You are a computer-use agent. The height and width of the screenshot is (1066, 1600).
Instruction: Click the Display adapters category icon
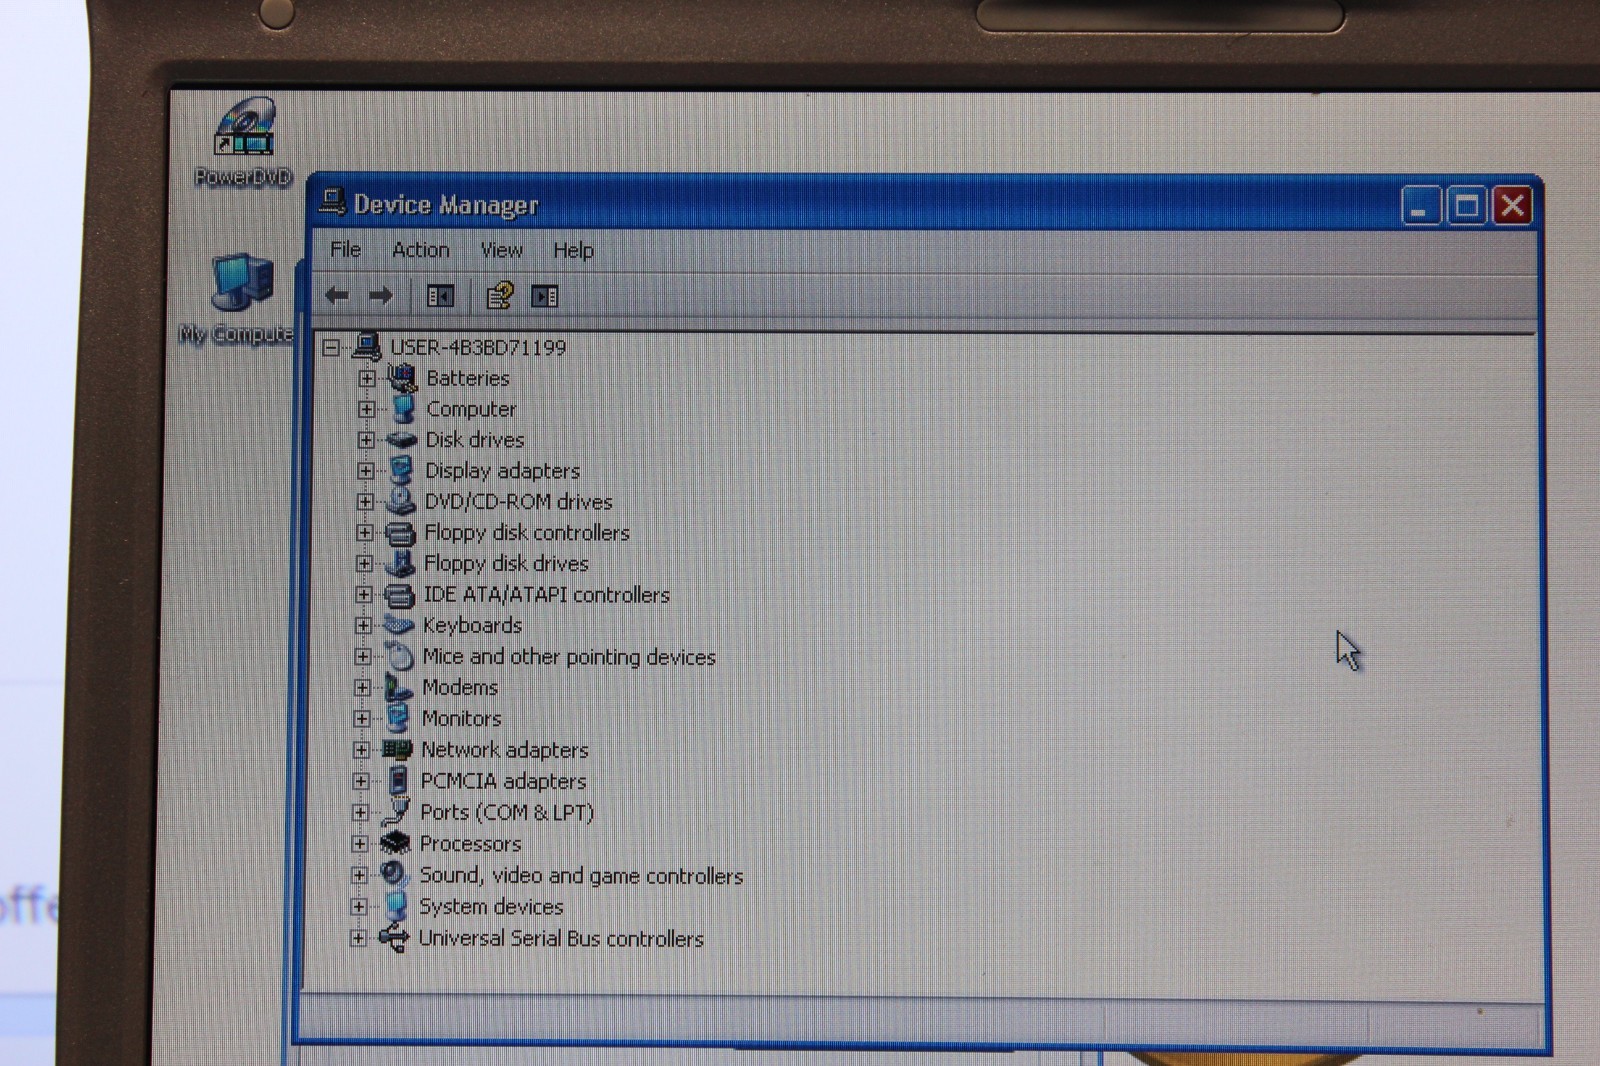click(x=401, y=470)
